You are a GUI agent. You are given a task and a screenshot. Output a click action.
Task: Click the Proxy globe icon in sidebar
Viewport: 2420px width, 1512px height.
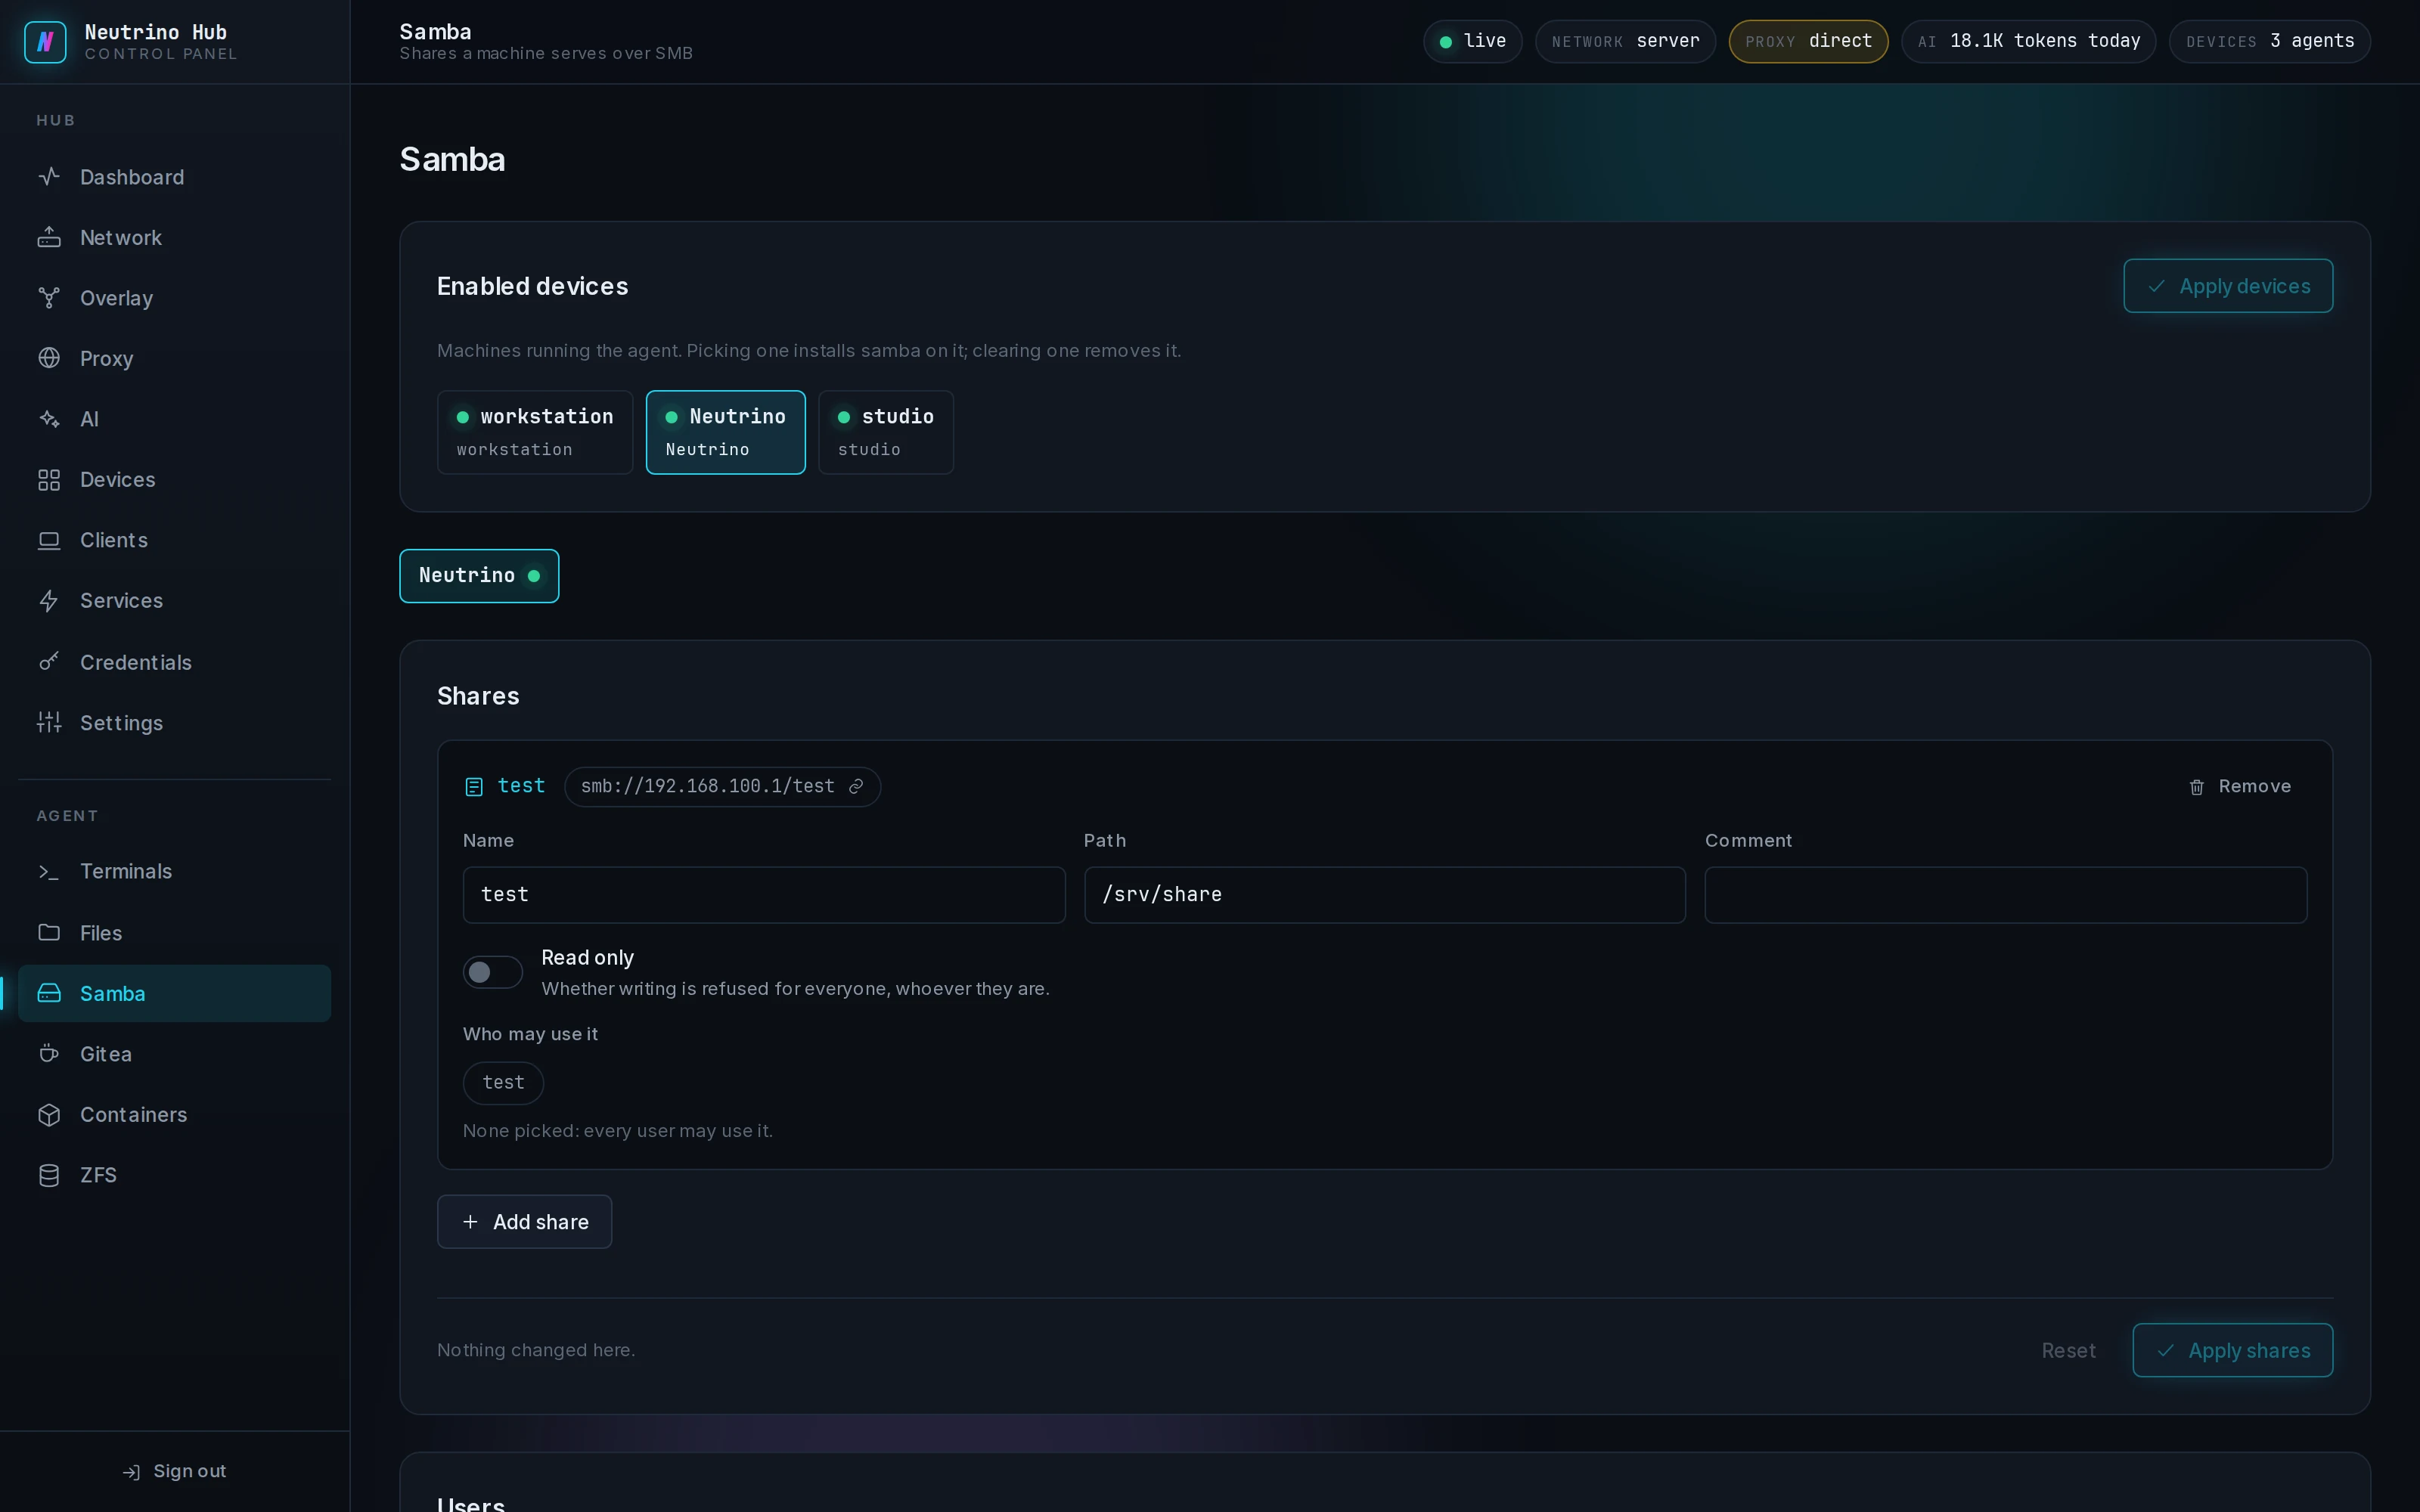point(49,358)
